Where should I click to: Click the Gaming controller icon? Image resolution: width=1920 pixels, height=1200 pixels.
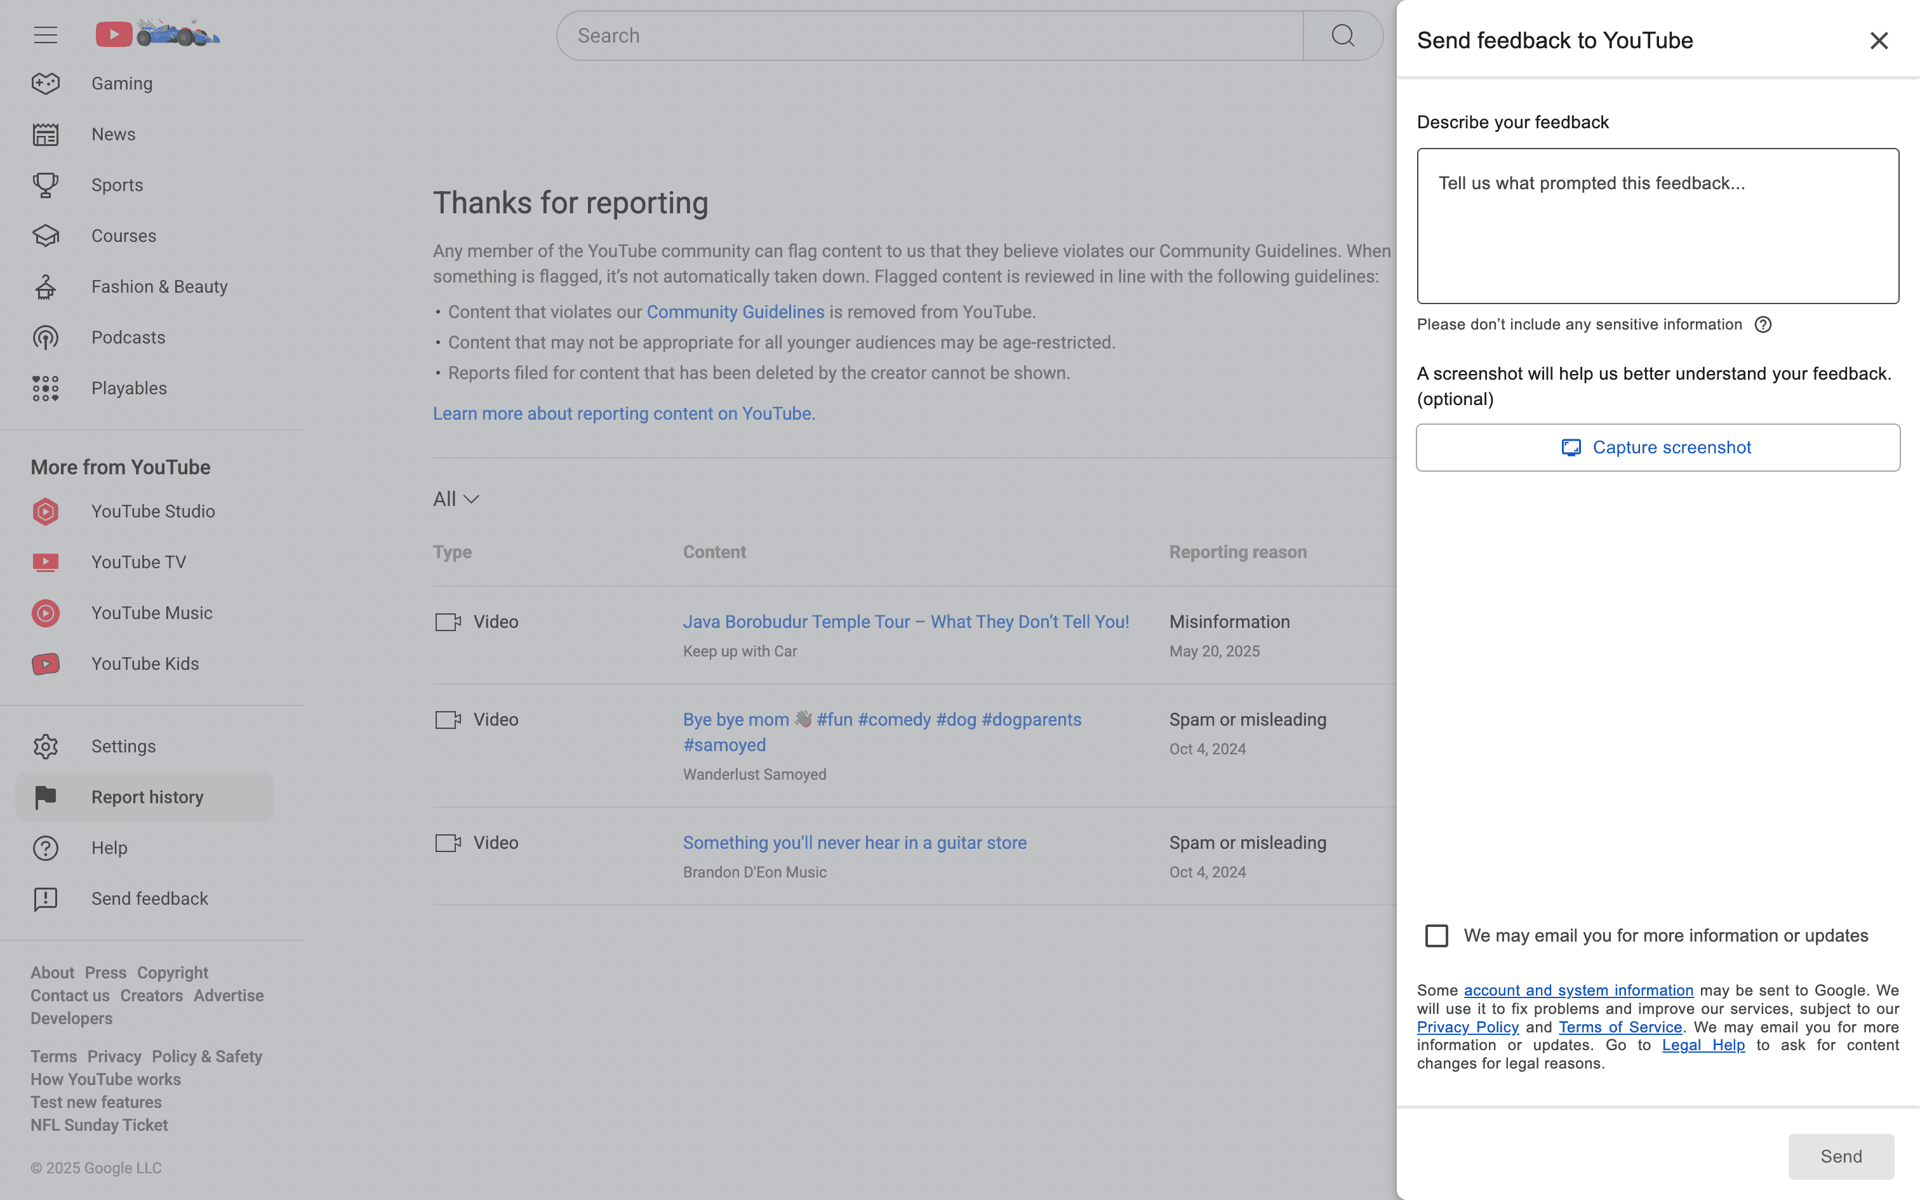click(x=45, y=84)
